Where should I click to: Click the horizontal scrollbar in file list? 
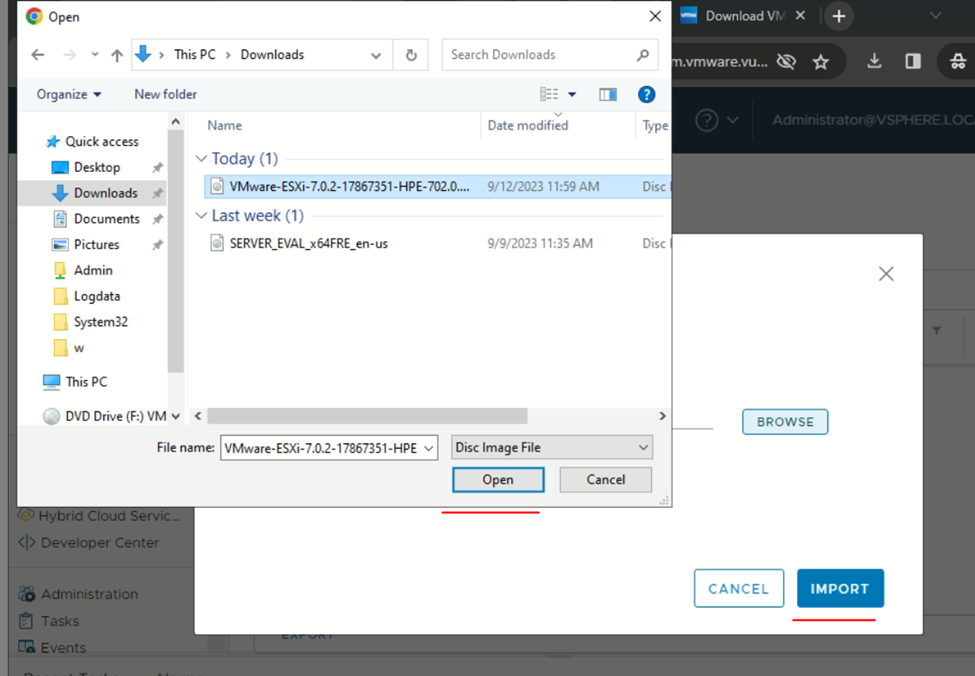(367, 415)
